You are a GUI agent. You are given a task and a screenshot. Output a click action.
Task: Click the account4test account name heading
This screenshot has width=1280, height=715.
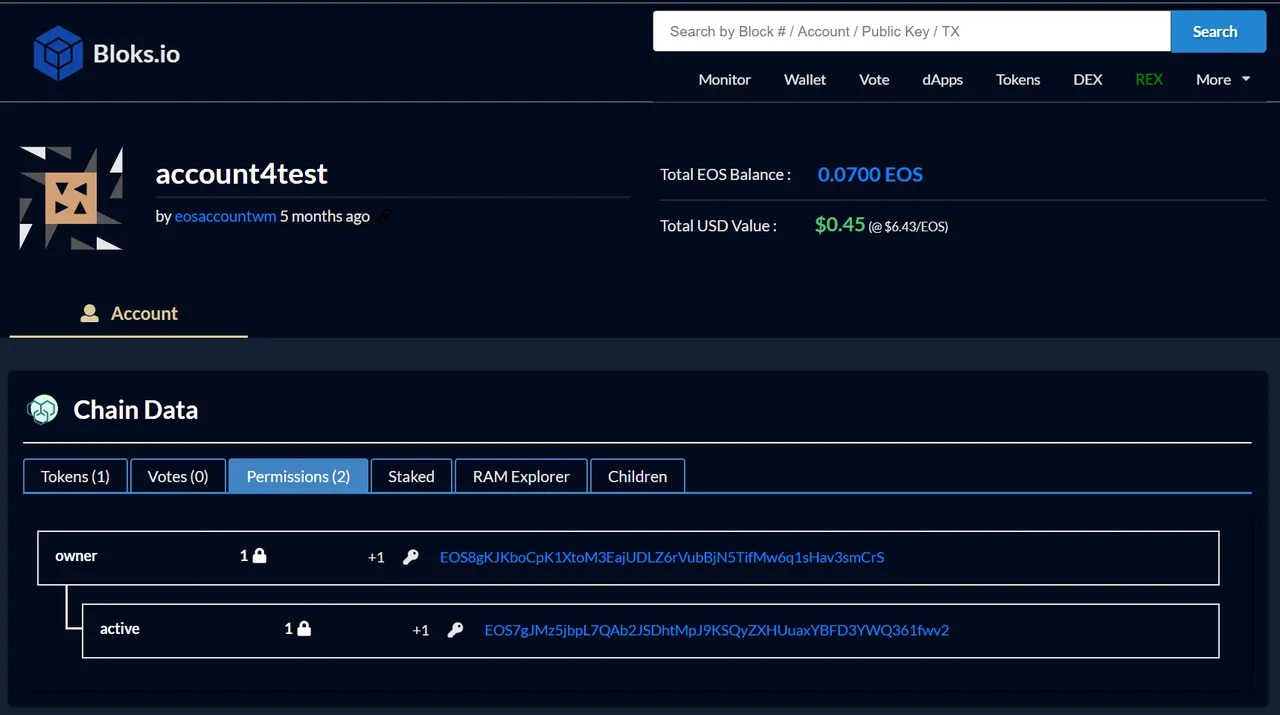[x=241, y=174]
